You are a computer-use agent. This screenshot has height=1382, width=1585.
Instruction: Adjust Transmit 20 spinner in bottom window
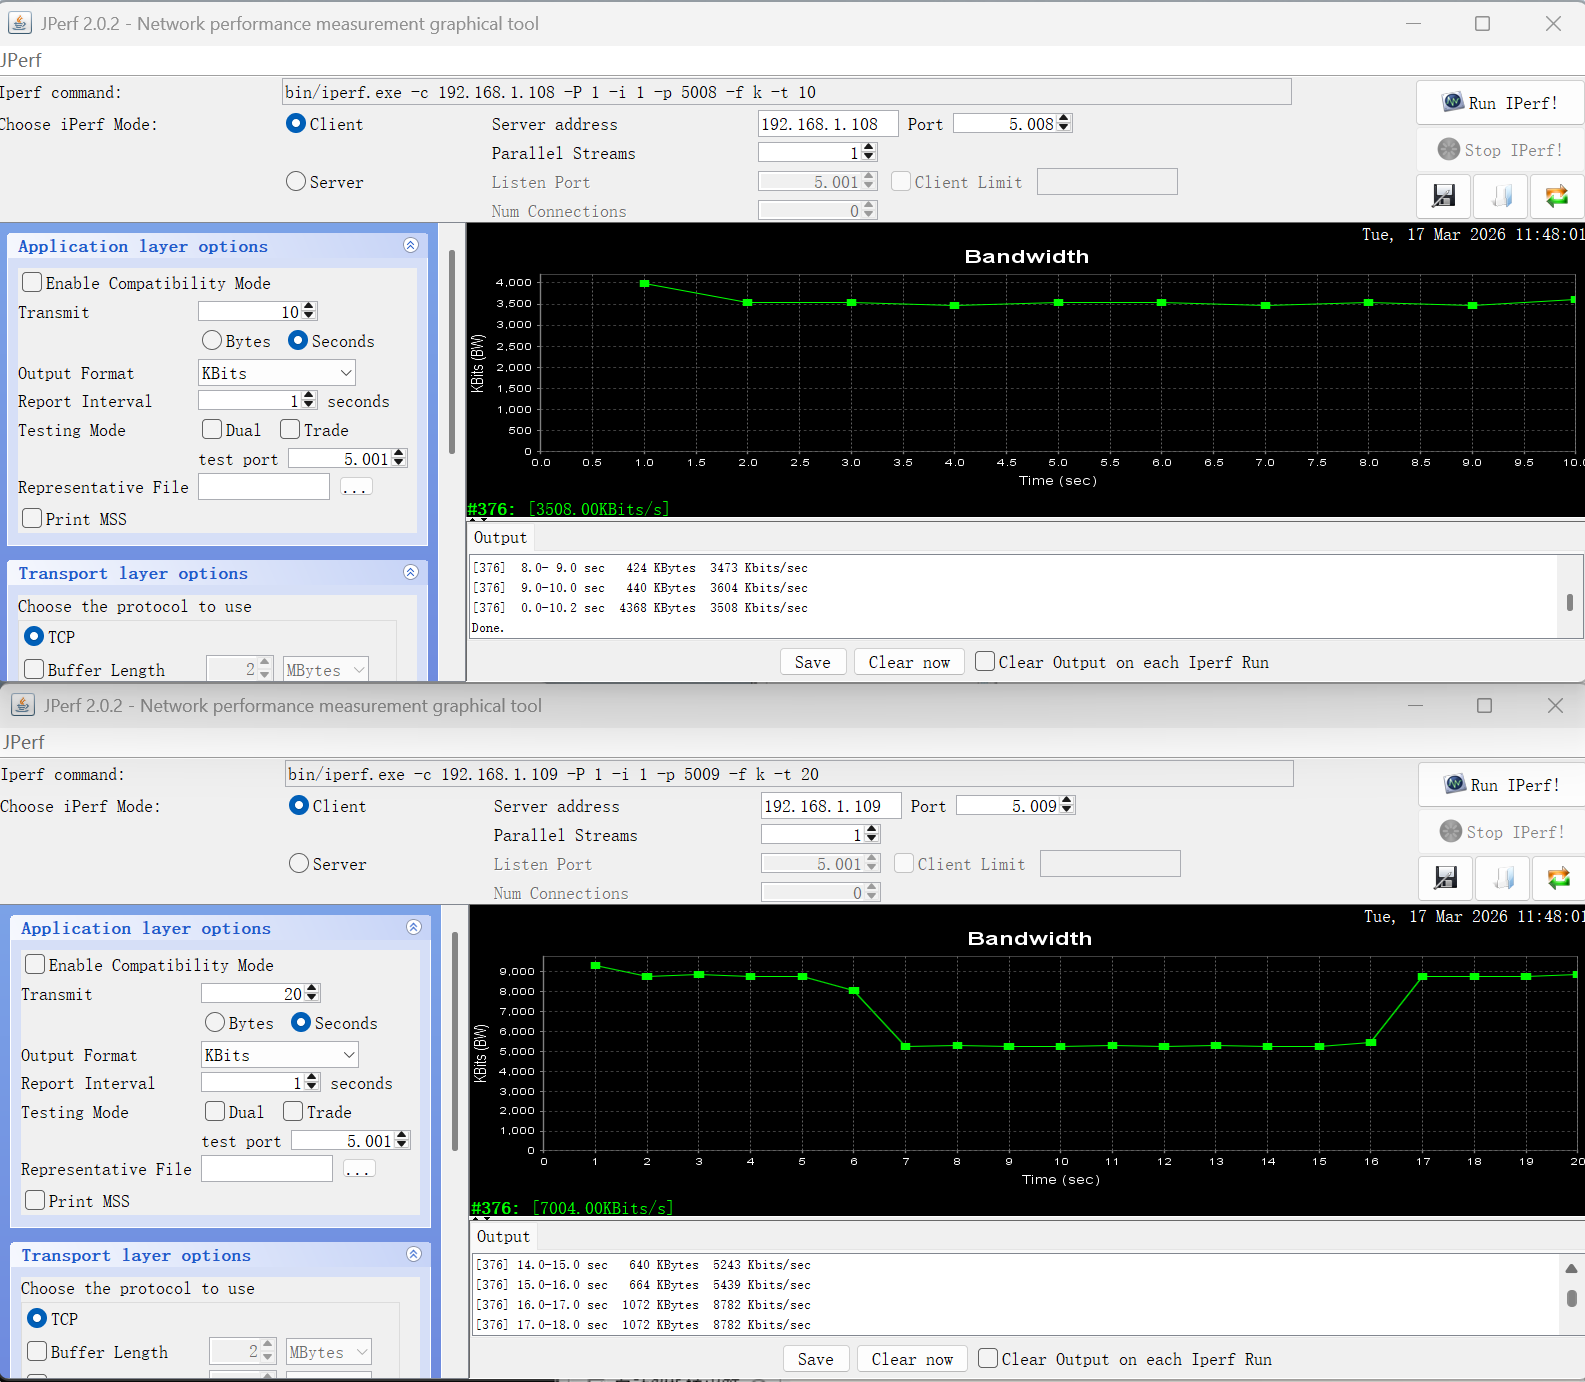(x=312, y=994)
